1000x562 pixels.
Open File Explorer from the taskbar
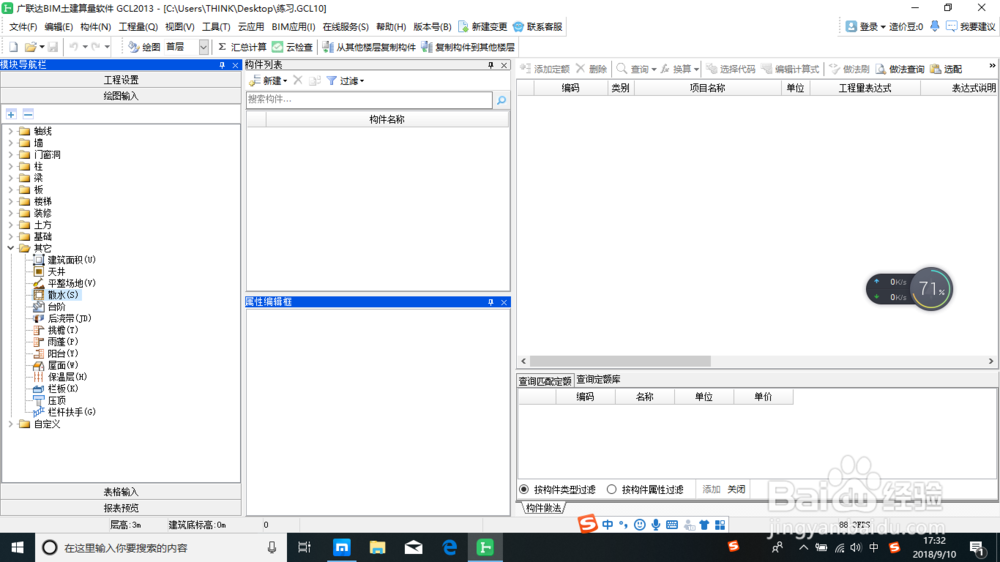coord(378,547)
